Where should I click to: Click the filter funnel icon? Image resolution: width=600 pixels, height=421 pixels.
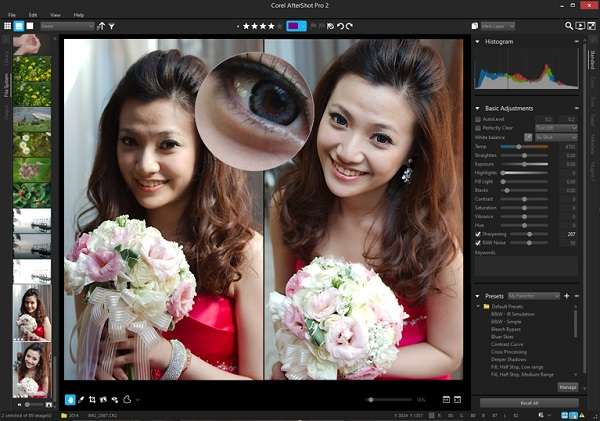(111, 26)
